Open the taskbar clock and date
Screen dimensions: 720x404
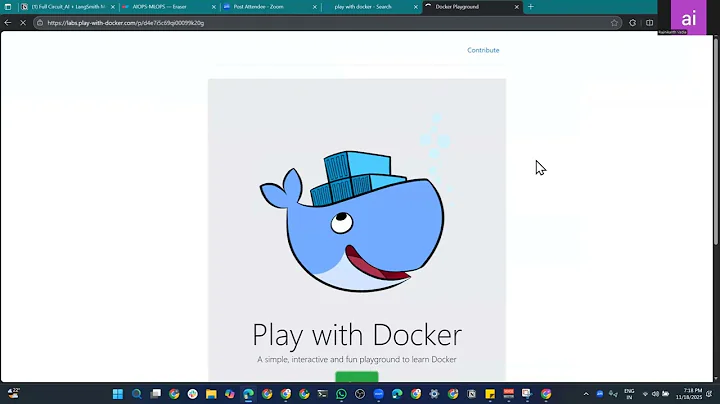(689, 394)
